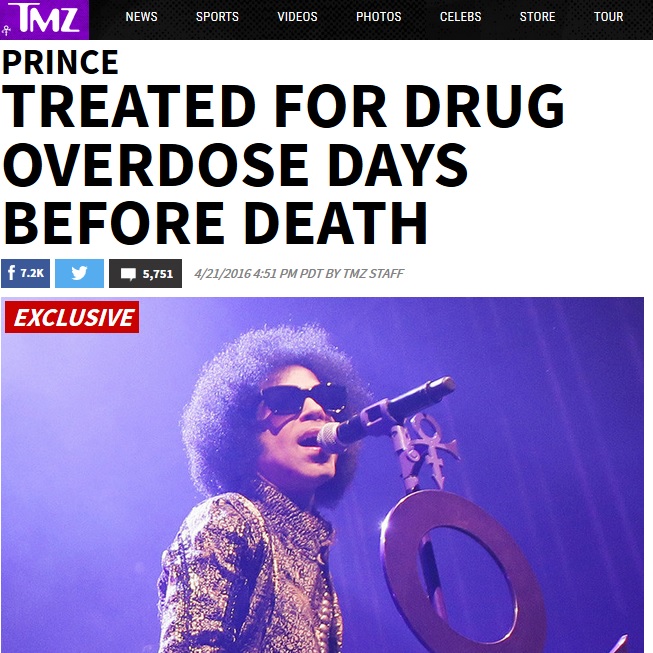Image resolution: width=653 pixels, height=653 pixels.
Task: Open the TOUR page
Action: click(x=608, y=17)
